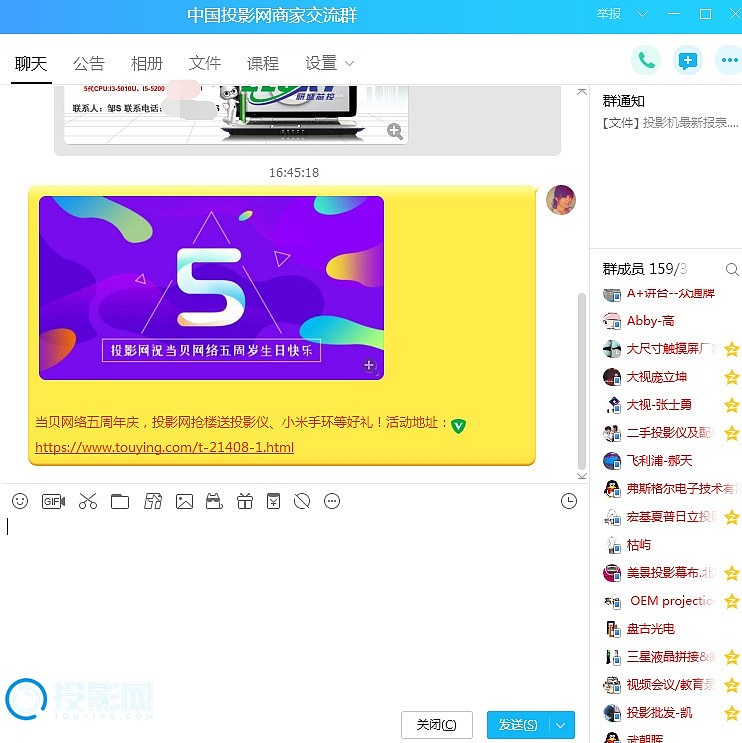Click the outfit/show icon in chat toolbar
Image resolution: width=742 pixels, height=743 pixels.
click(153, 501)
